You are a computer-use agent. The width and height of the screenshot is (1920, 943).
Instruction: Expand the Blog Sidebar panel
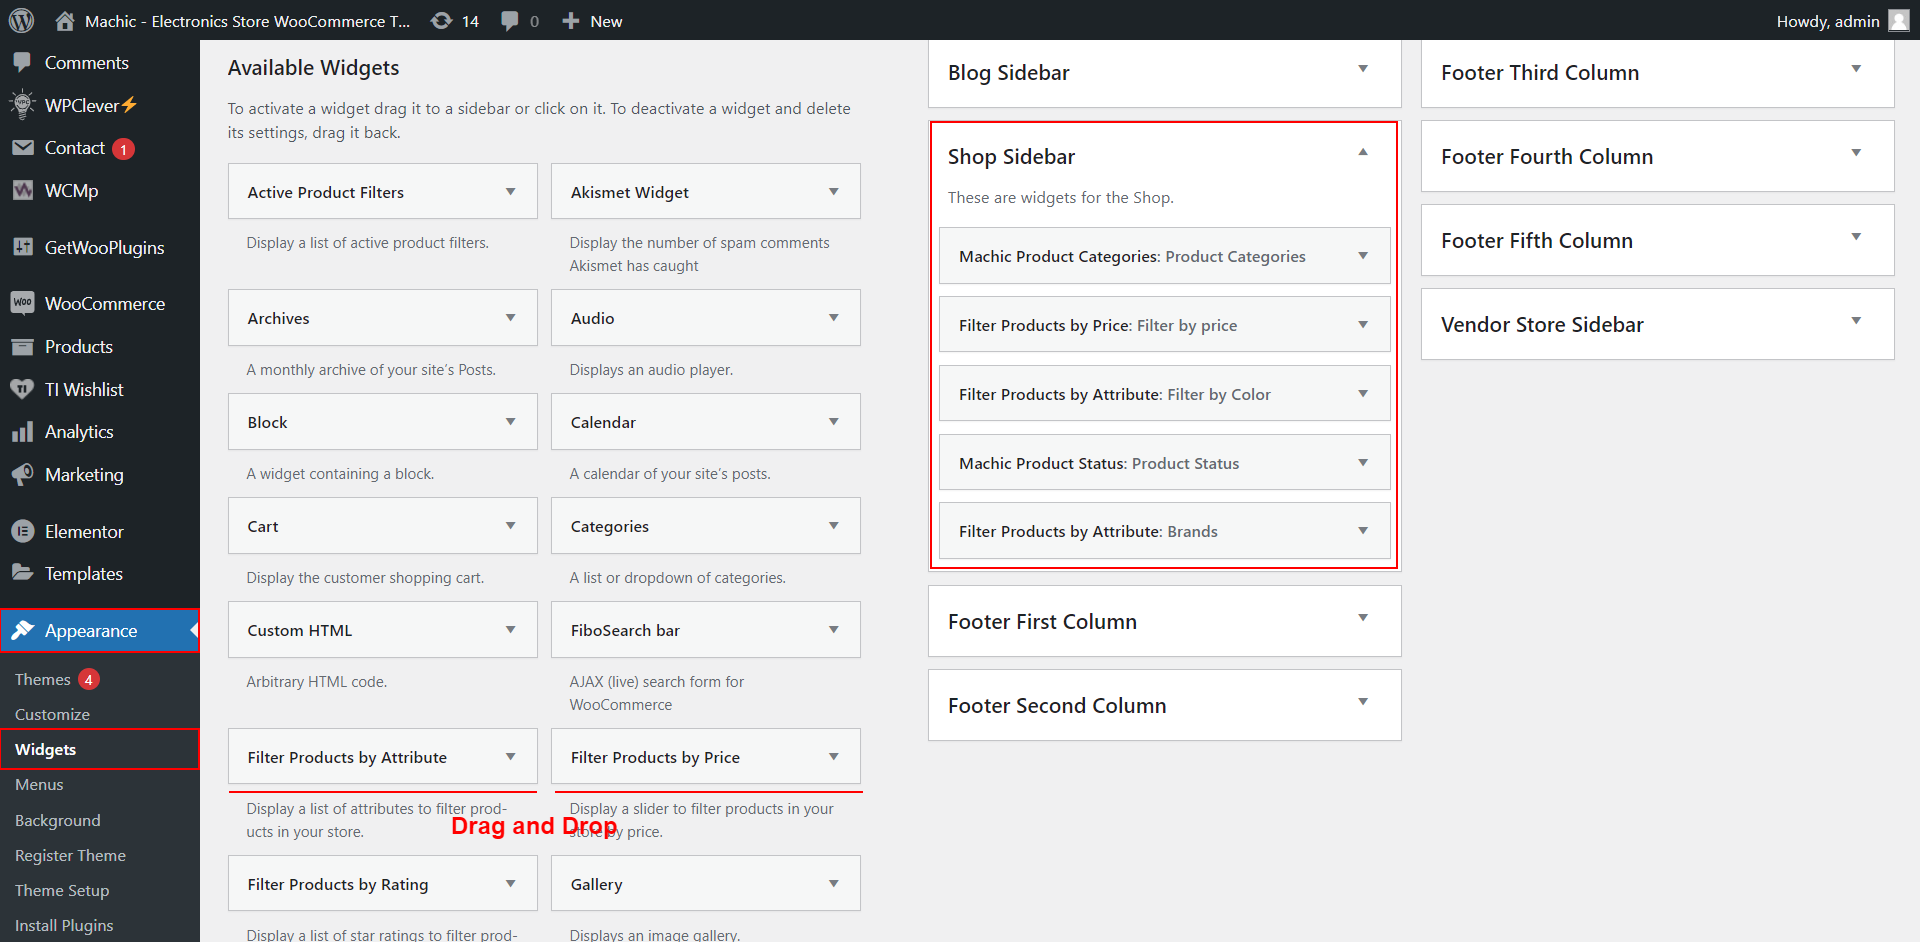(1362, 69)
